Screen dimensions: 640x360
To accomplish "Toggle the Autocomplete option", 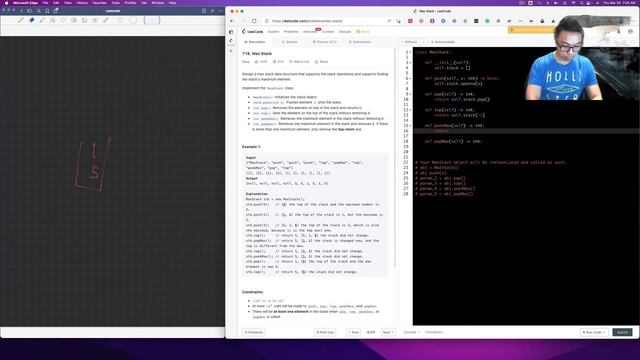I will click(x=443, y=42).
